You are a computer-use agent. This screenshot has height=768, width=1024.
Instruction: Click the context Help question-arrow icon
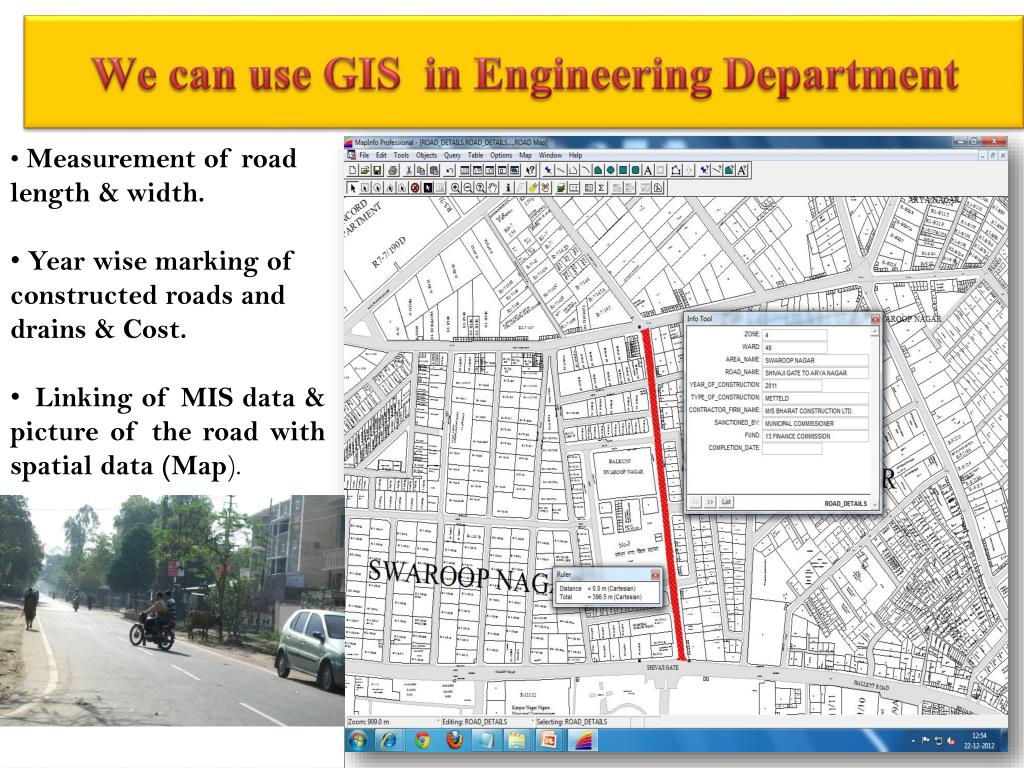(x=530, y=170)
